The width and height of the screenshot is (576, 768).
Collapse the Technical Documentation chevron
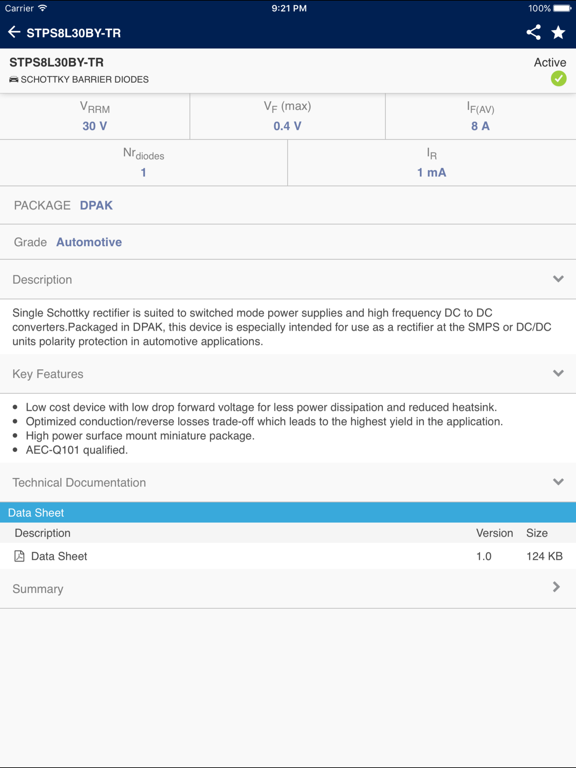(558, 482)
